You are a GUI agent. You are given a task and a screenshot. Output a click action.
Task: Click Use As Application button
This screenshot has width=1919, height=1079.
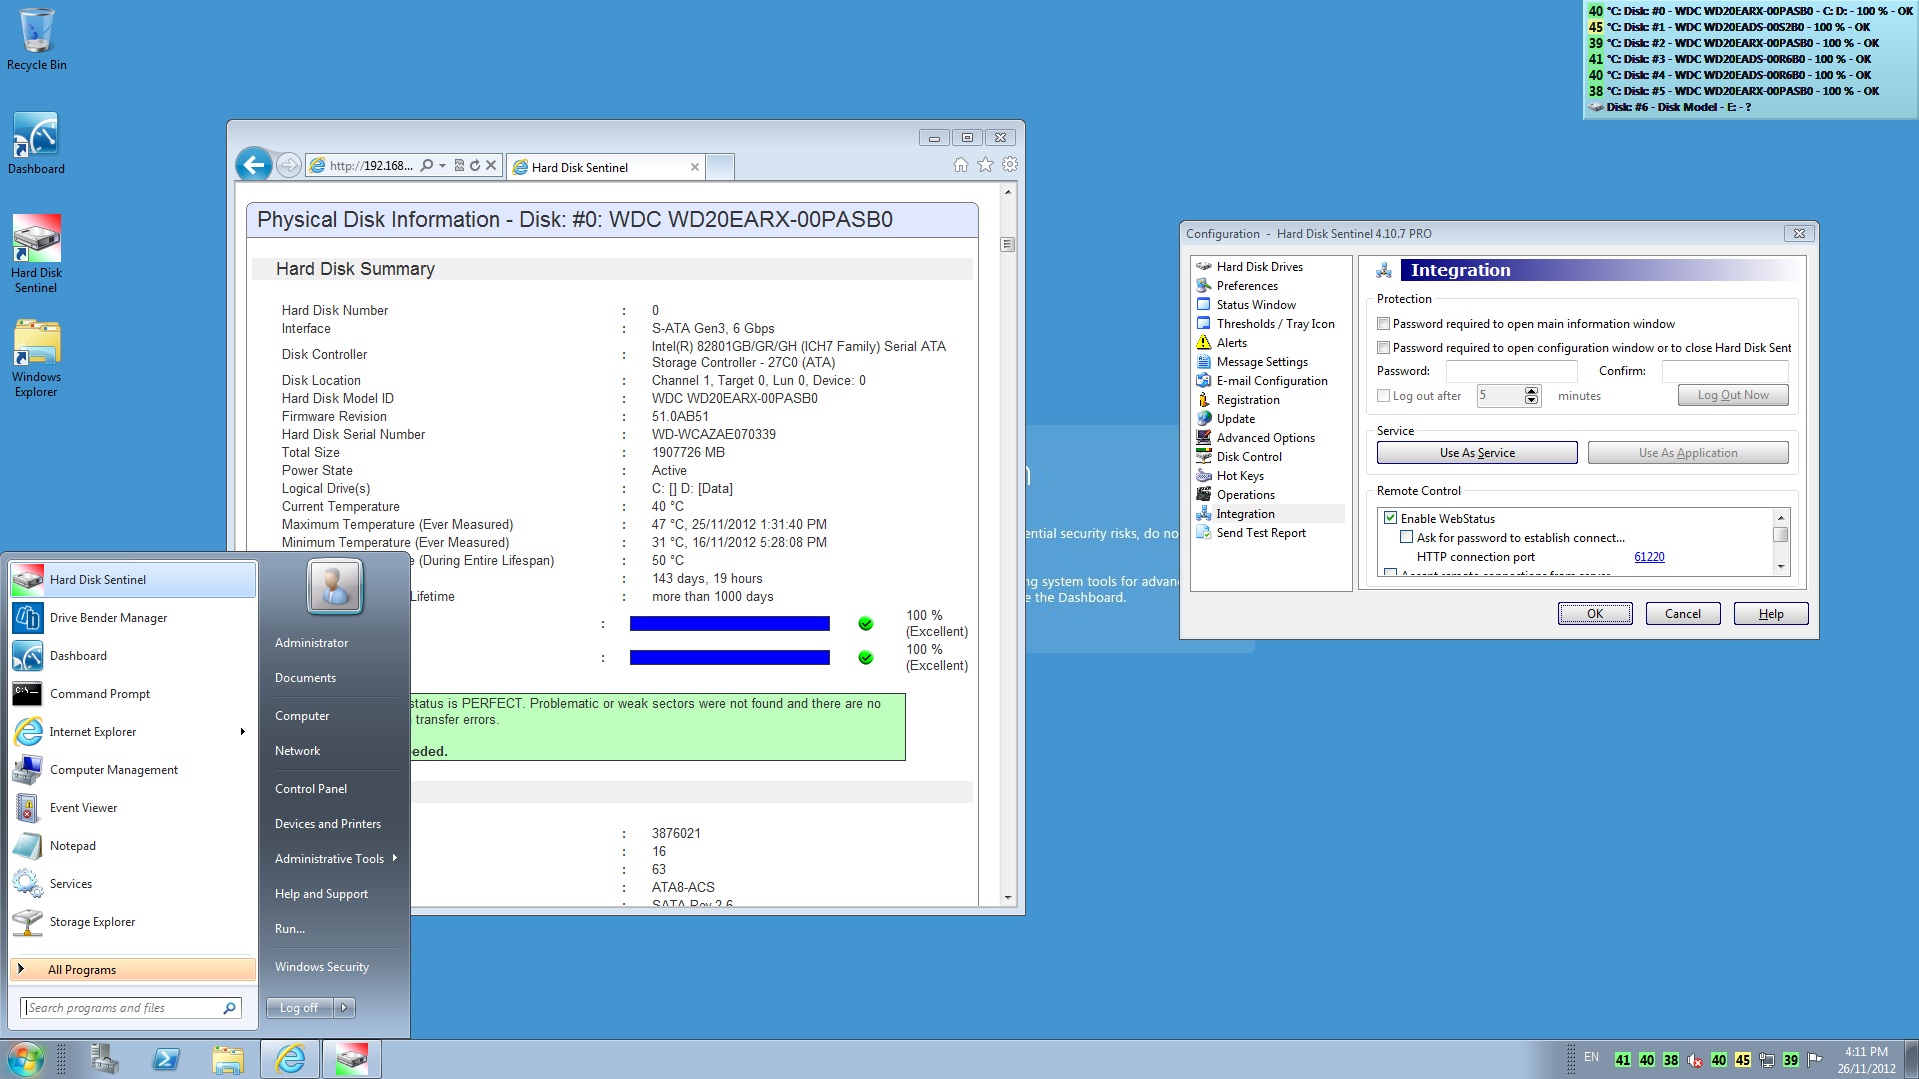click(1688, 453)
